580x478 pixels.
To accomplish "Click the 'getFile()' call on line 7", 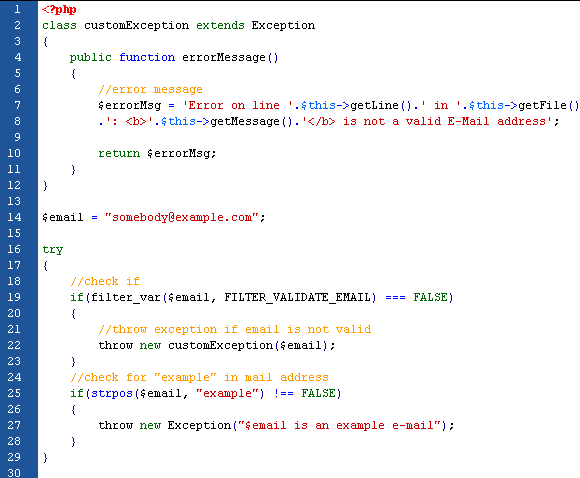I will coord(549,105).
